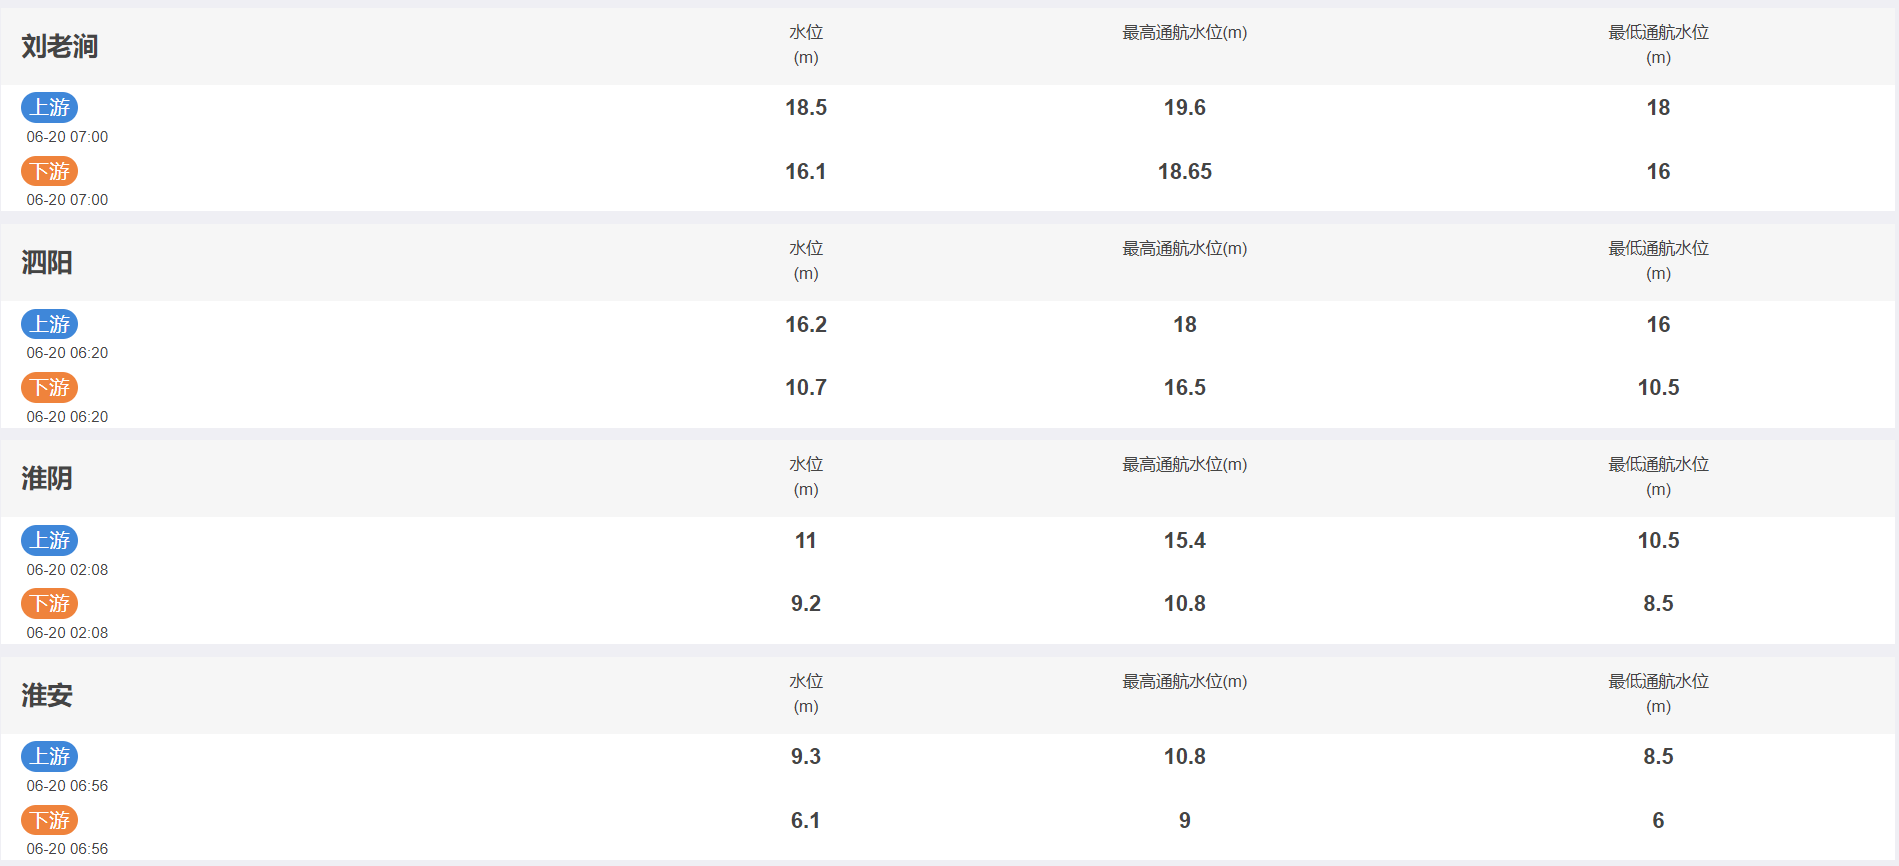Select the 泗阳 下游 orange badge
The width and height of the screenshot is (1899, 866).
click(49, 387)
